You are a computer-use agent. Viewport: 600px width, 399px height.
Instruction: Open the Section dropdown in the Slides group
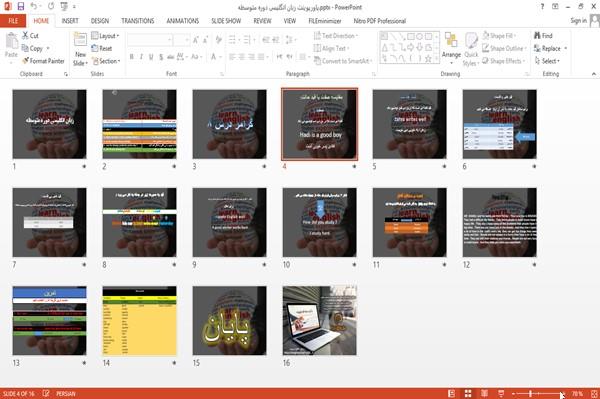click(106, 61)
